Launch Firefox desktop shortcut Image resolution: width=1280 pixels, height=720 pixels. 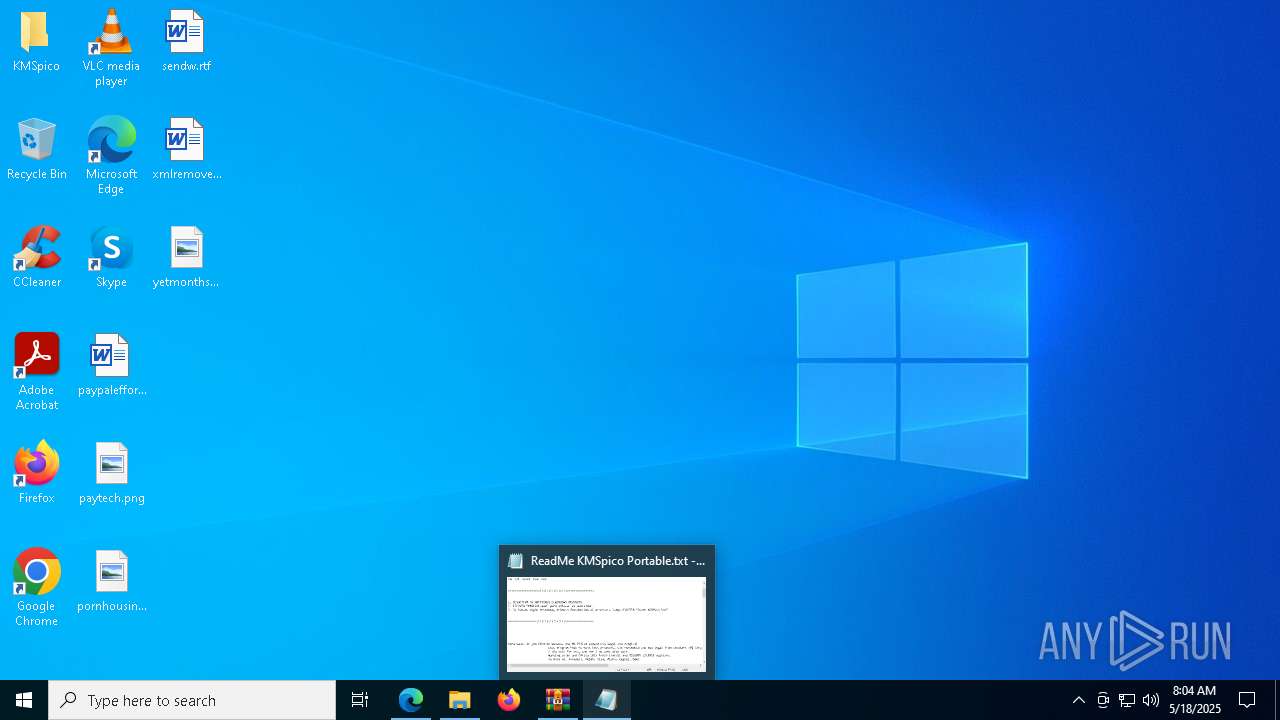point(37,474)
